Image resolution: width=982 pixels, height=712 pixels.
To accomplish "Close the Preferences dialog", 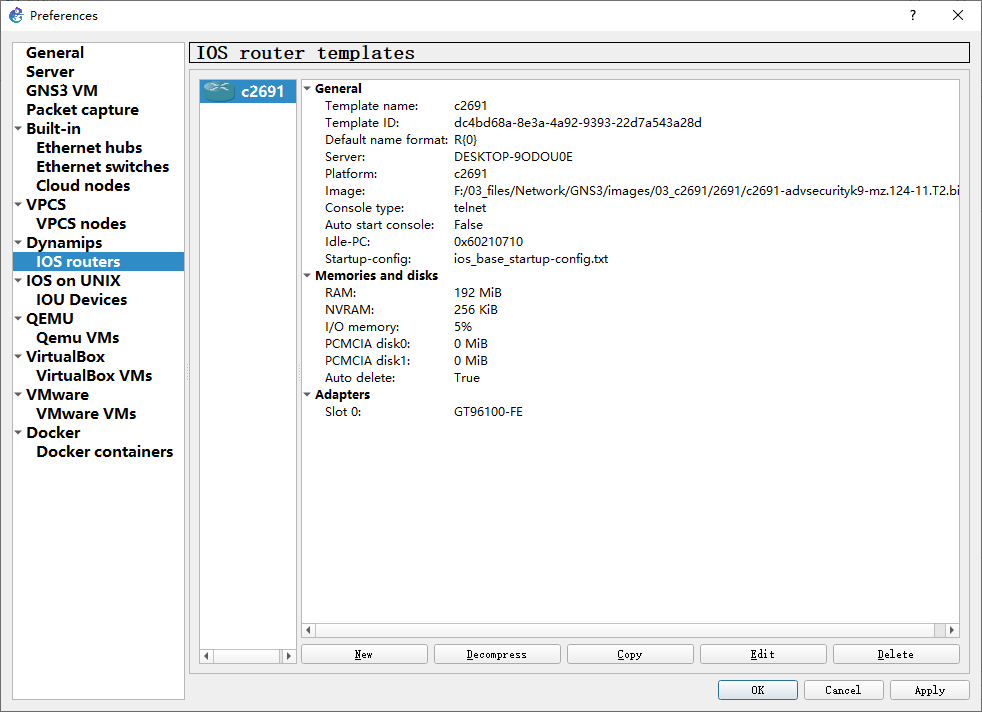I will [x=958, y=15].
